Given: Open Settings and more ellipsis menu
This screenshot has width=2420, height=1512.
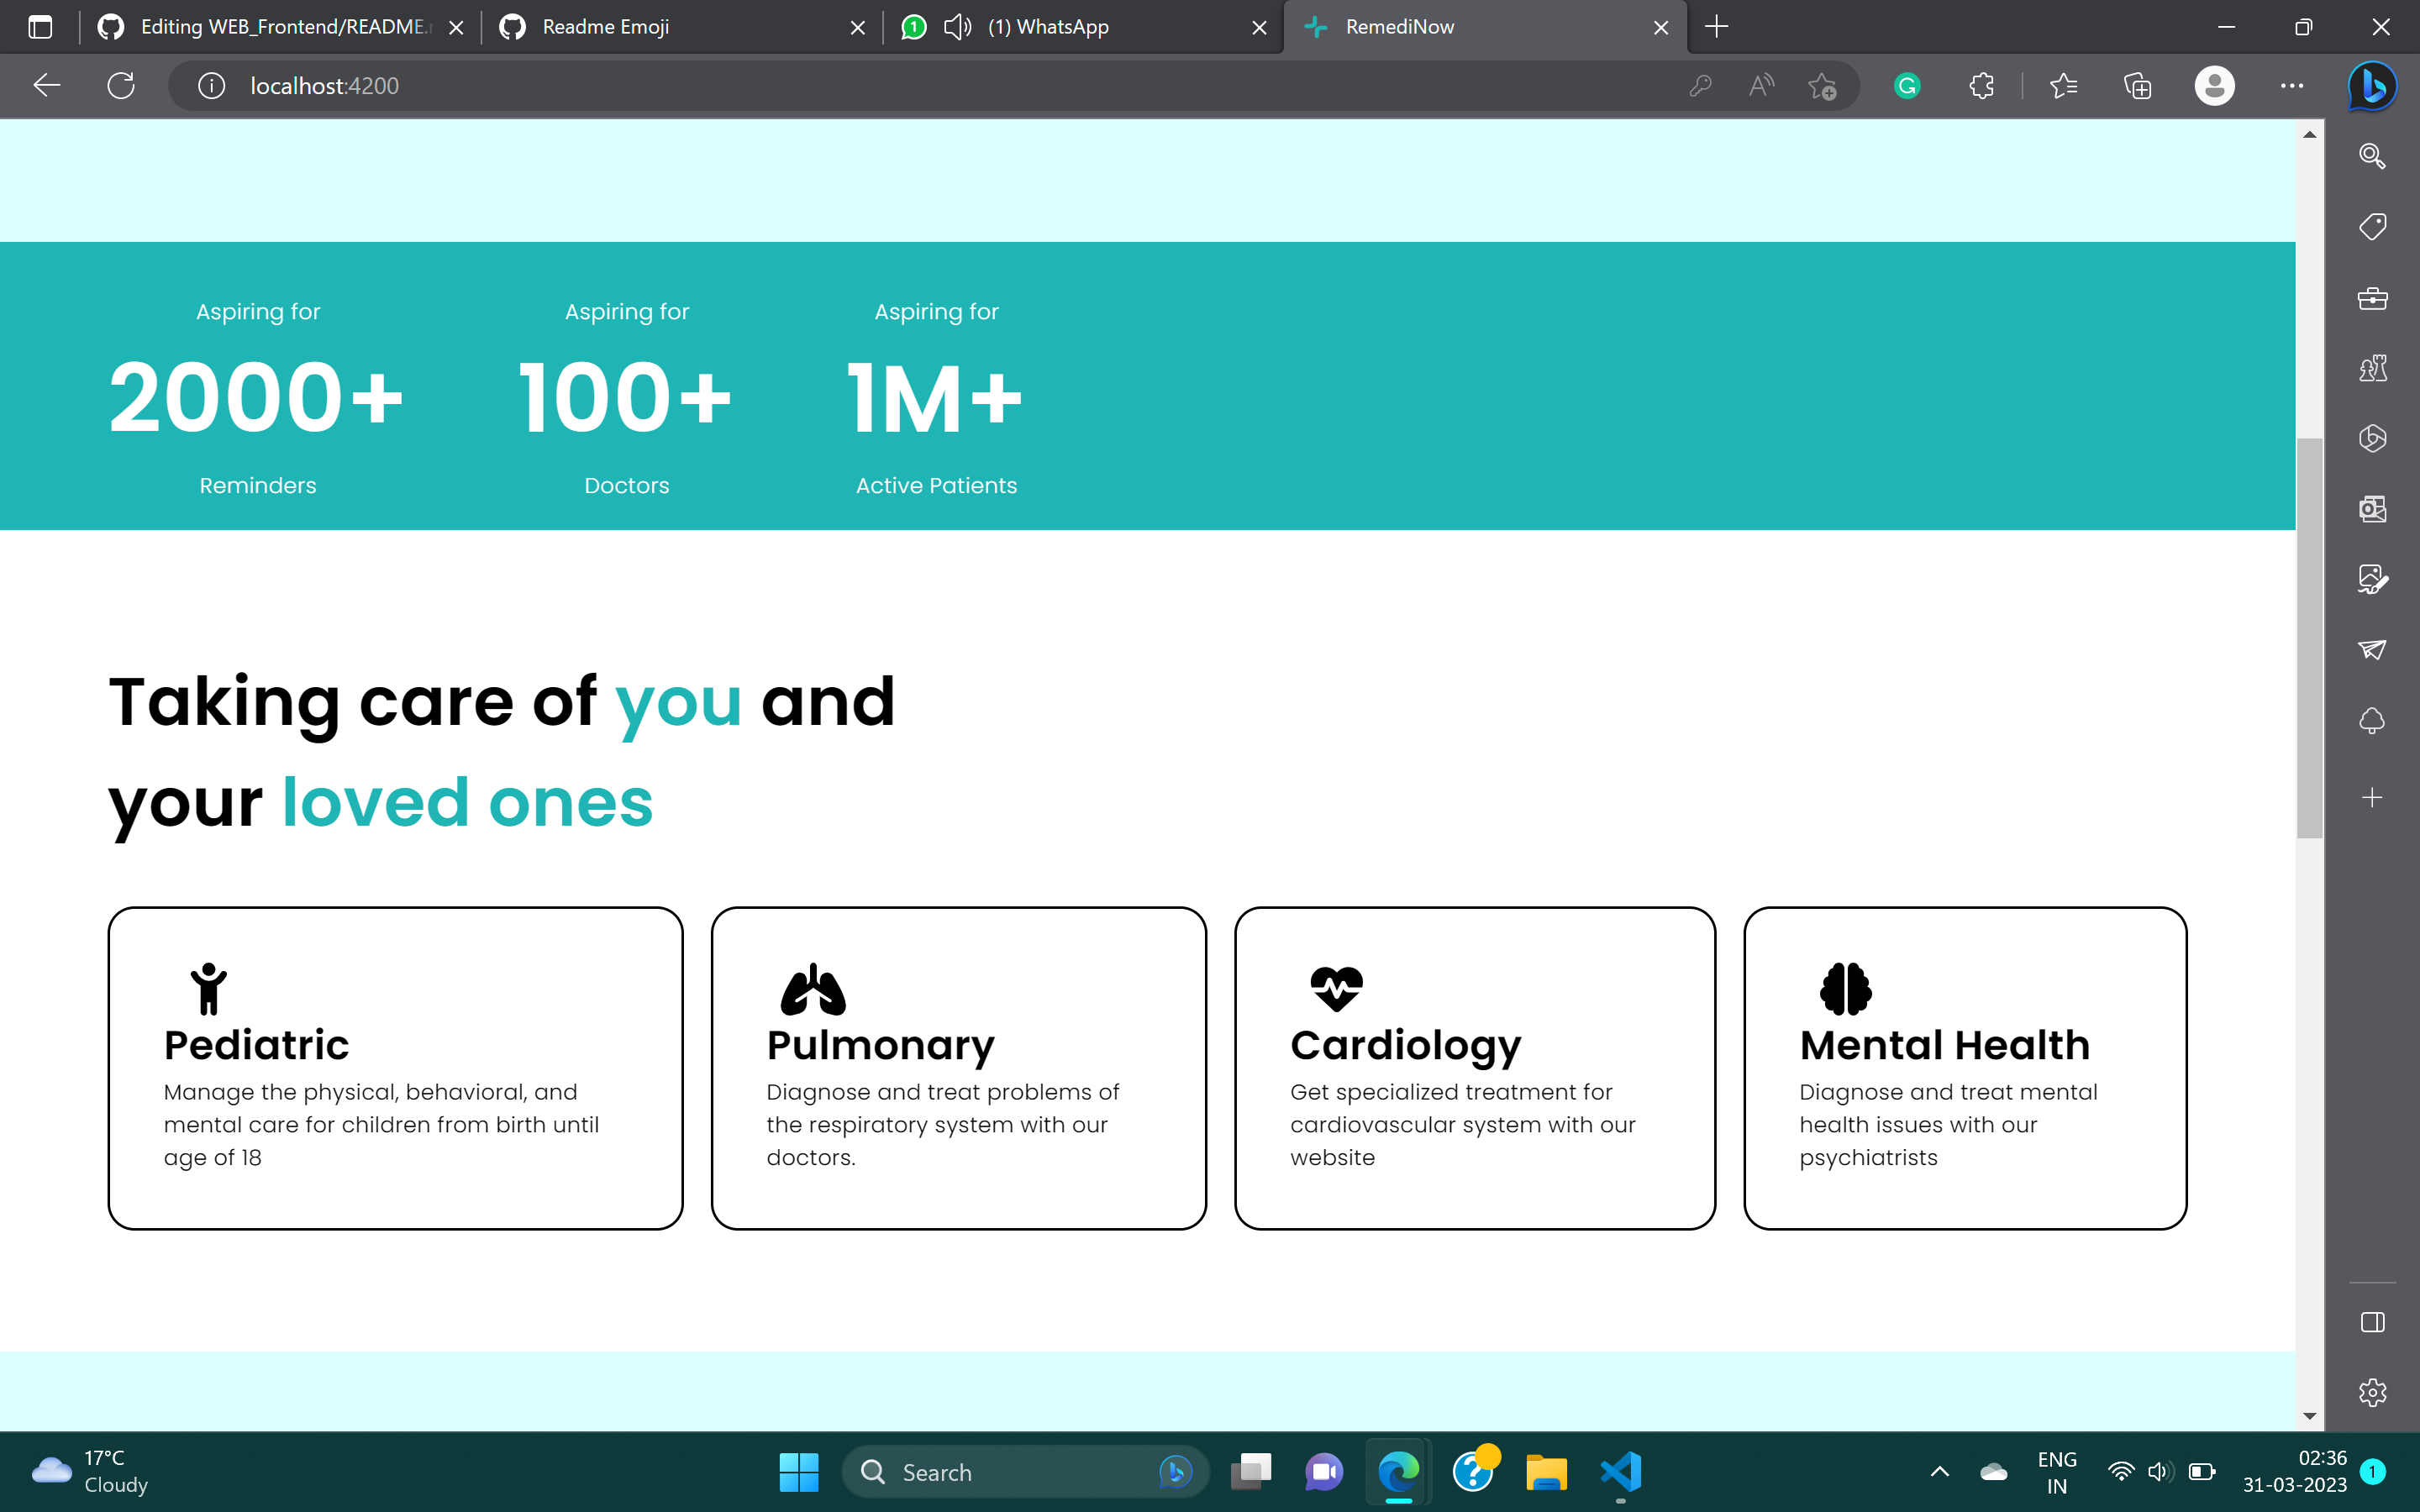Looking at the screenshot, I should (2291, 86).
